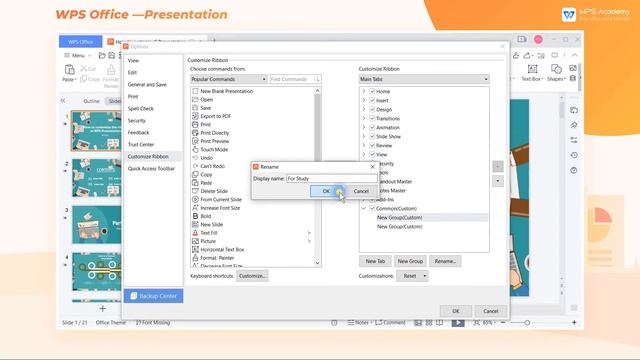The height and width of the screenshot is (360, 640).
Task: Click Customize... keyboard shortcuts button
Action: pyautogui.click(x=252, y=276)
